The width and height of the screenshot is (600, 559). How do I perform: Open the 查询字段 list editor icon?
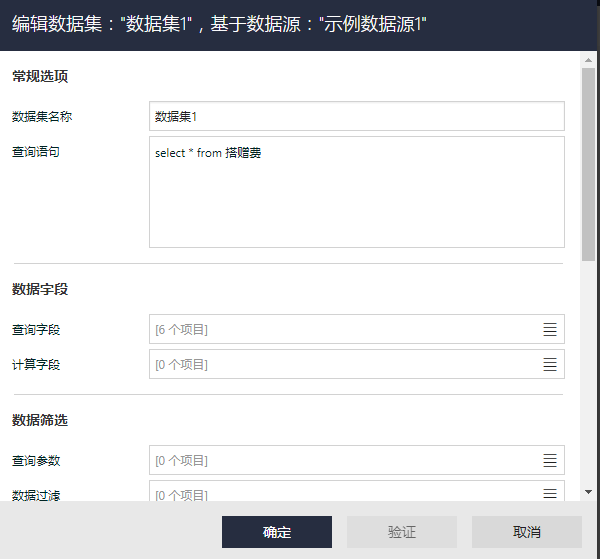click(x=549, y=329)
